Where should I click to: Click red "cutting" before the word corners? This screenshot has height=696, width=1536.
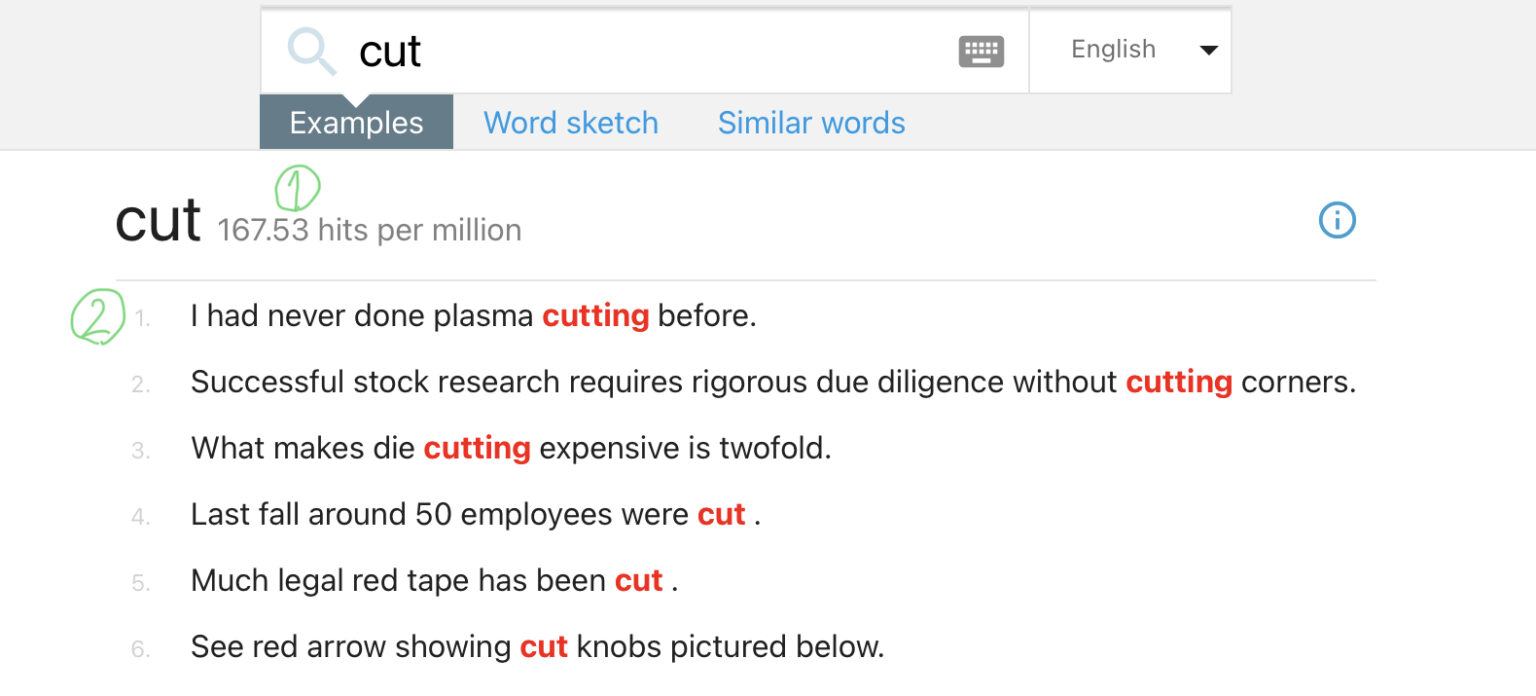click(1178, 382)
